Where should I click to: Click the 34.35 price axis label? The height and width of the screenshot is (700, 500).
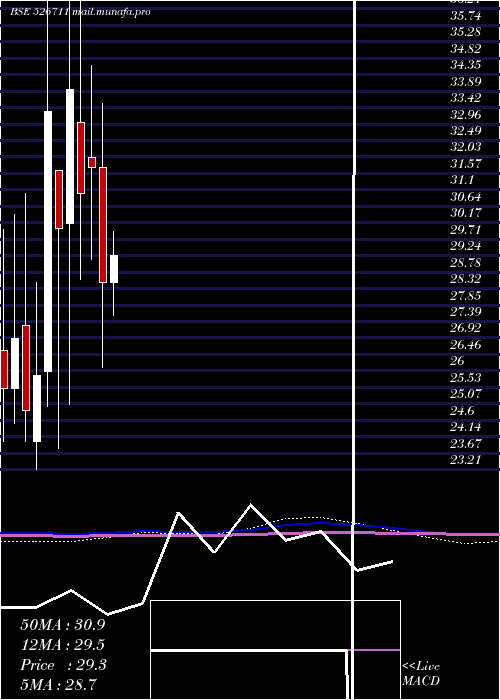coord(466,65)
